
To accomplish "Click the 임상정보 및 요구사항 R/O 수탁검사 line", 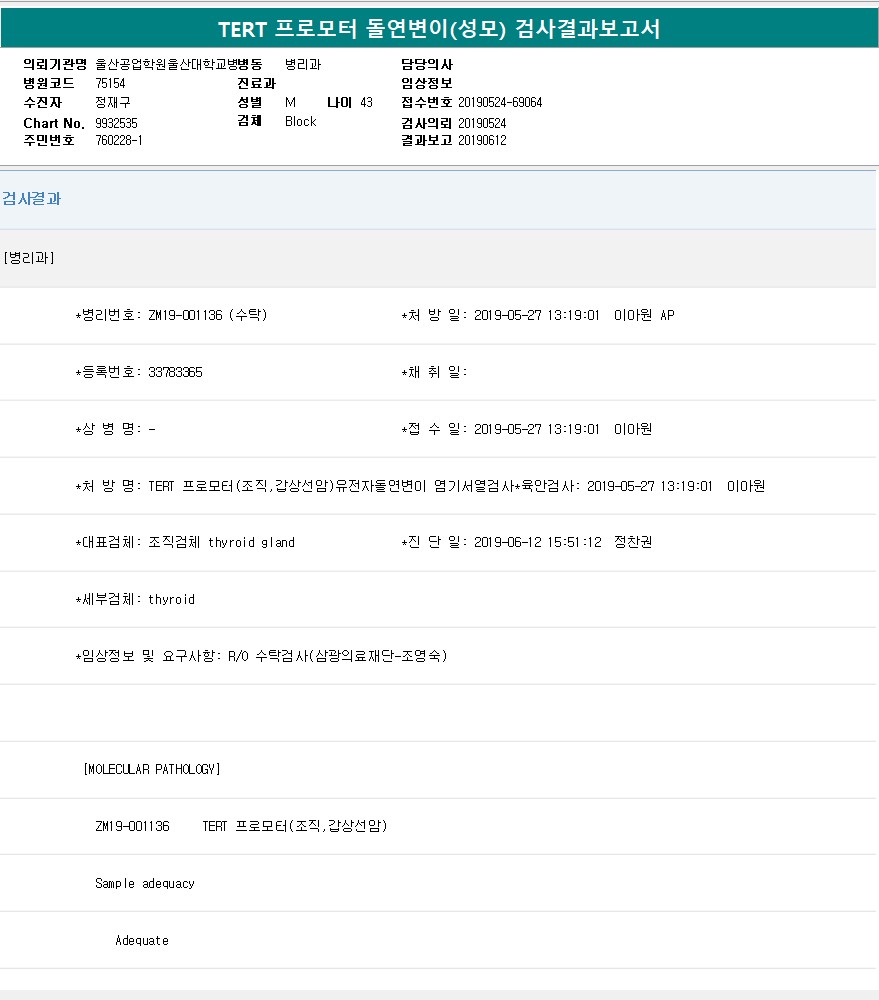I will 262,656.
